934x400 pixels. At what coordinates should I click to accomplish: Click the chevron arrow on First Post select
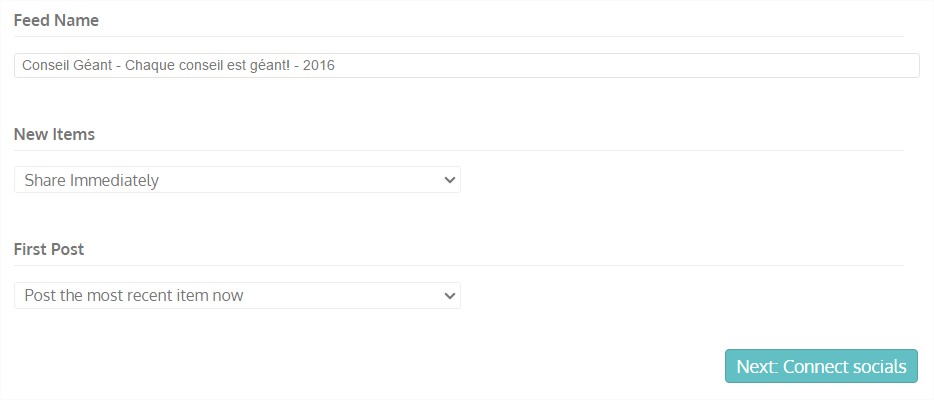point(449,296)
